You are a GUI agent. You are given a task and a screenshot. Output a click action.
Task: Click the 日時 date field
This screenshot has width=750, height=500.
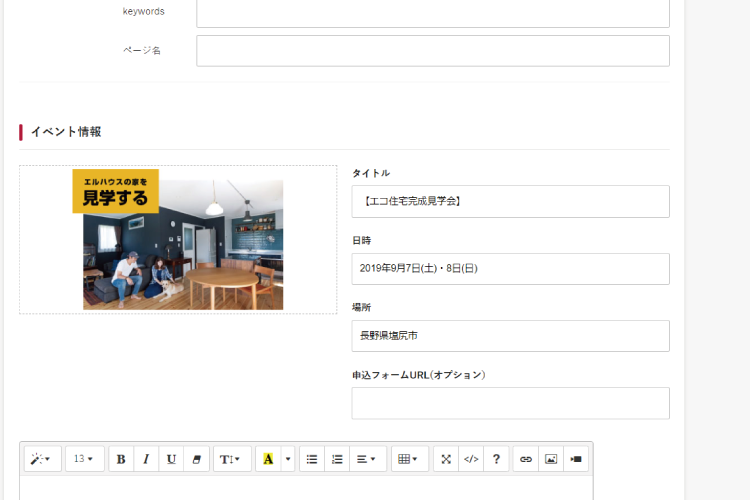(510, 269)
